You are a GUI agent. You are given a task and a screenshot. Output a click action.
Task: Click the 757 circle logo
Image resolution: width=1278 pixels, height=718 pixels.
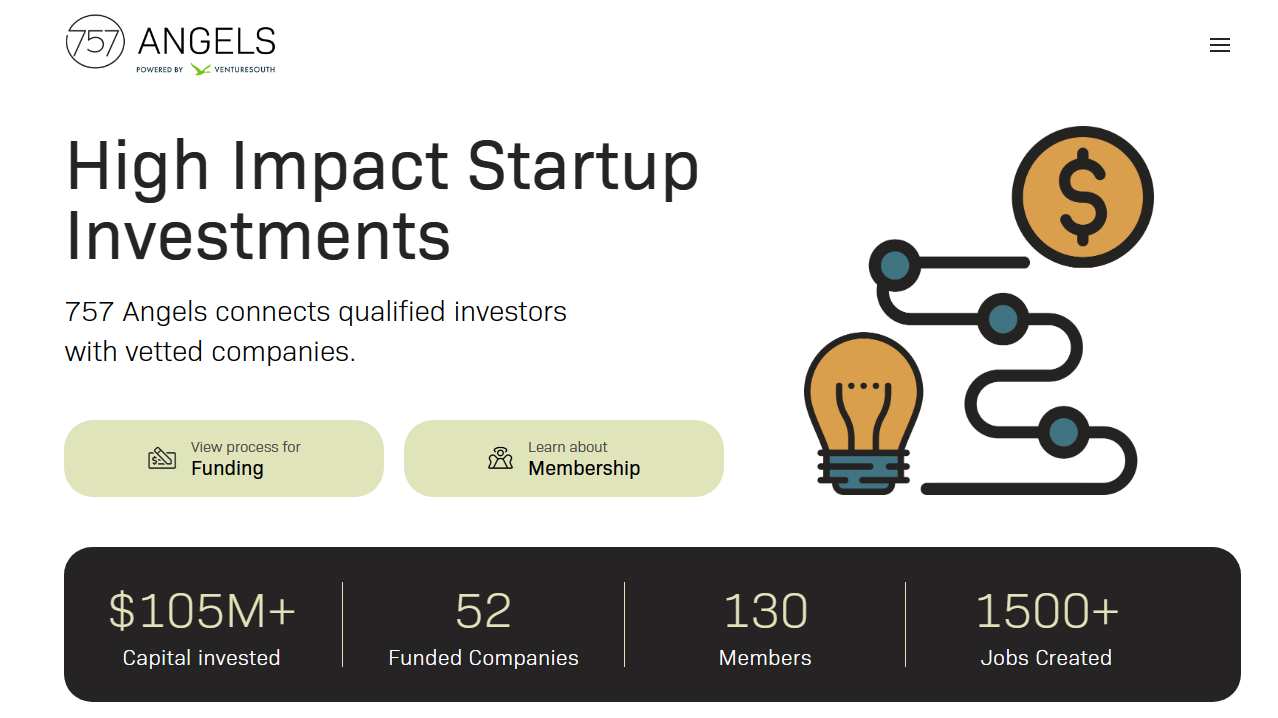[95, 42]
